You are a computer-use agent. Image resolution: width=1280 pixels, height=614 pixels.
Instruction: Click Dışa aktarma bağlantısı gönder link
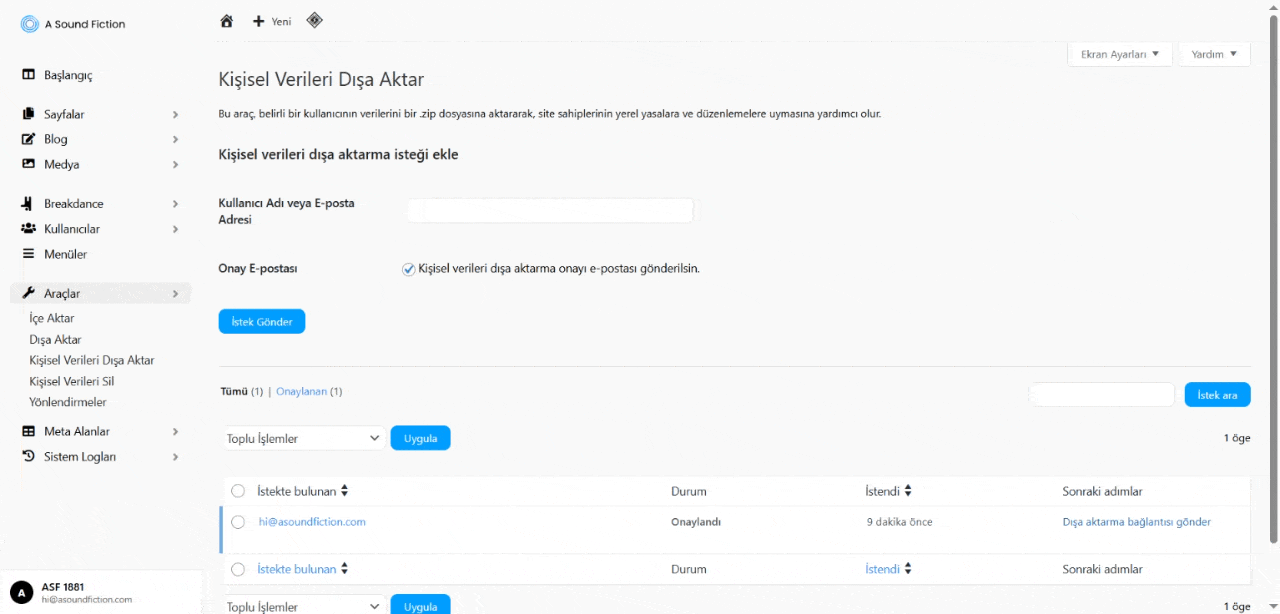(x=1136, y=522)
